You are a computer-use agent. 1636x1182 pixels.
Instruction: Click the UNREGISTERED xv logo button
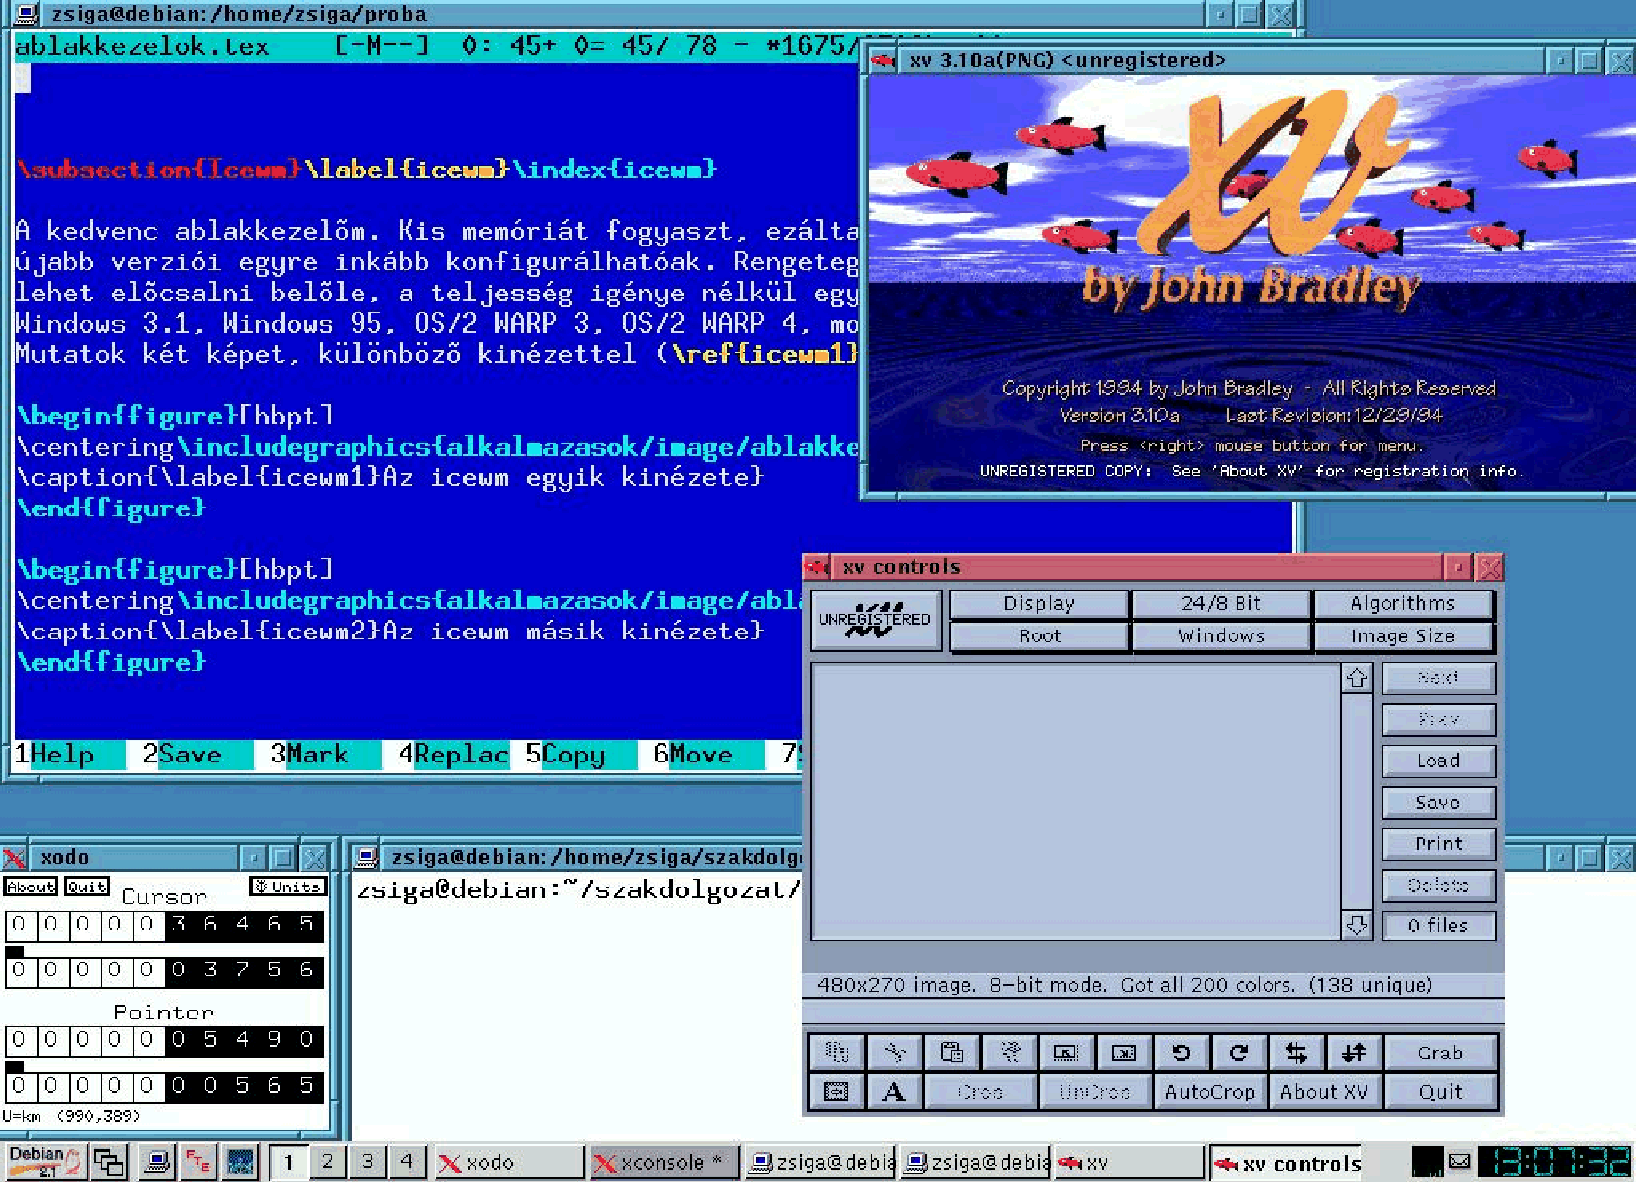875,620
